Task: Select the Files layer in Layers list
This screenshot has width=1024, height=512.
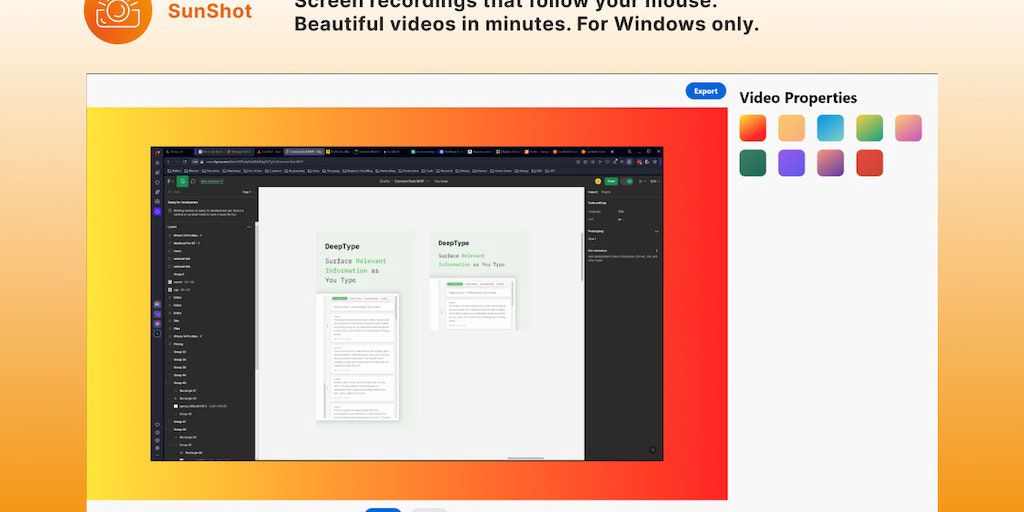Action: pos(177,328)
